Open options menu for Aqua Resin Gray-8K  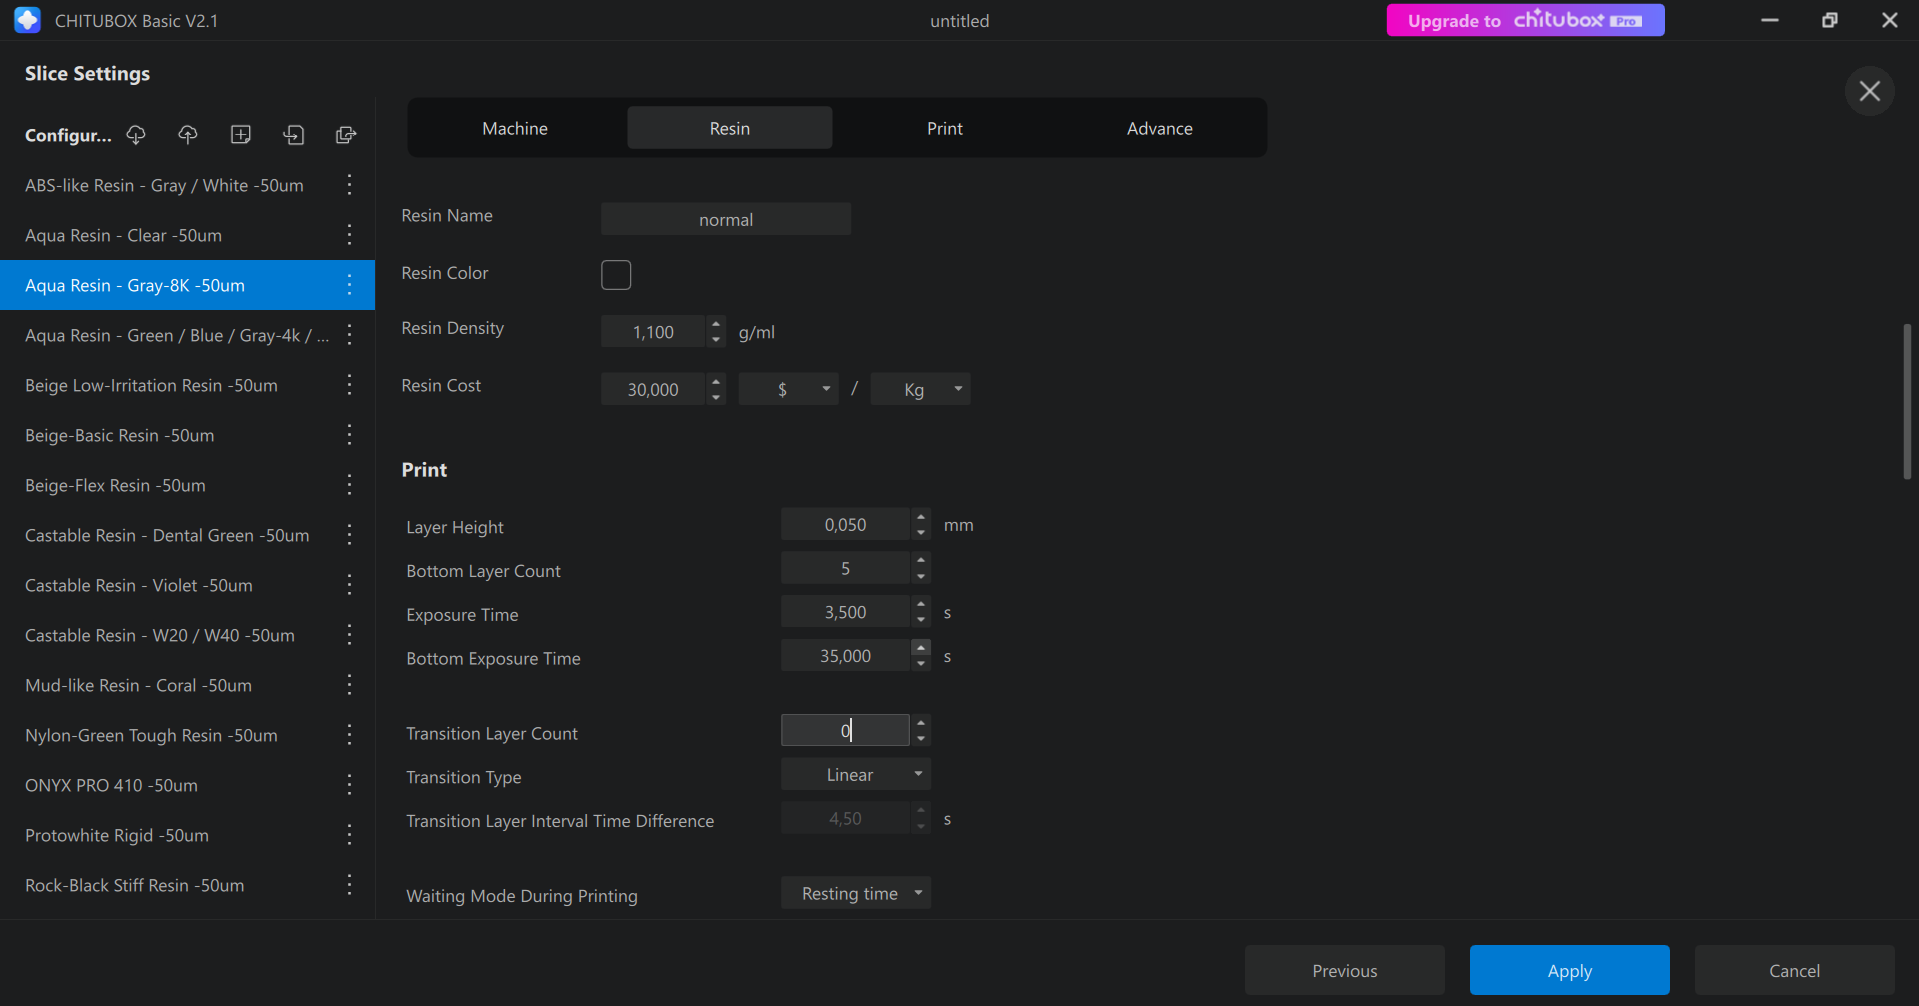[349, 285]
